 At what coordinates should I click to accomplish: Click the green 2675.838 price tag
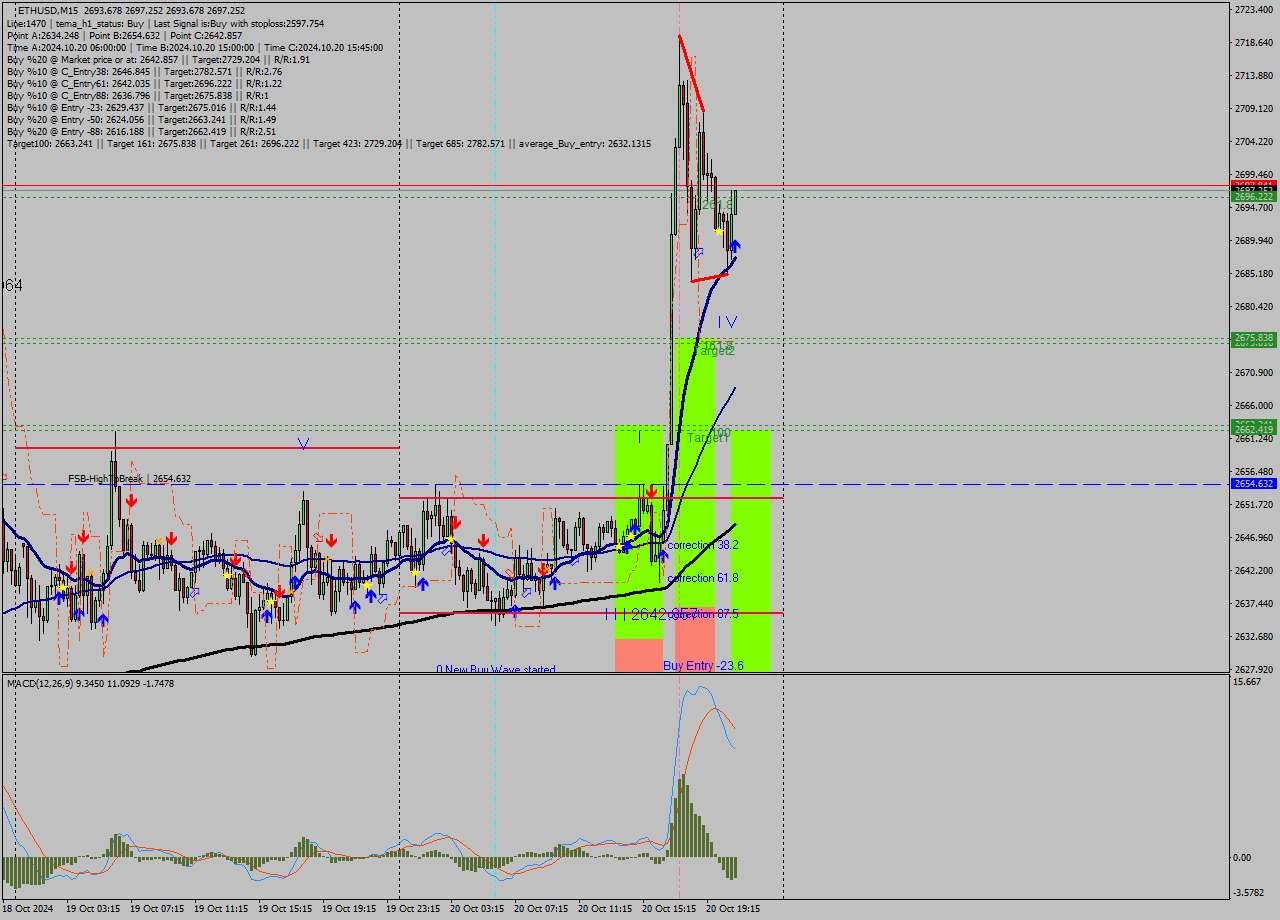click(x=1254, y=338)
